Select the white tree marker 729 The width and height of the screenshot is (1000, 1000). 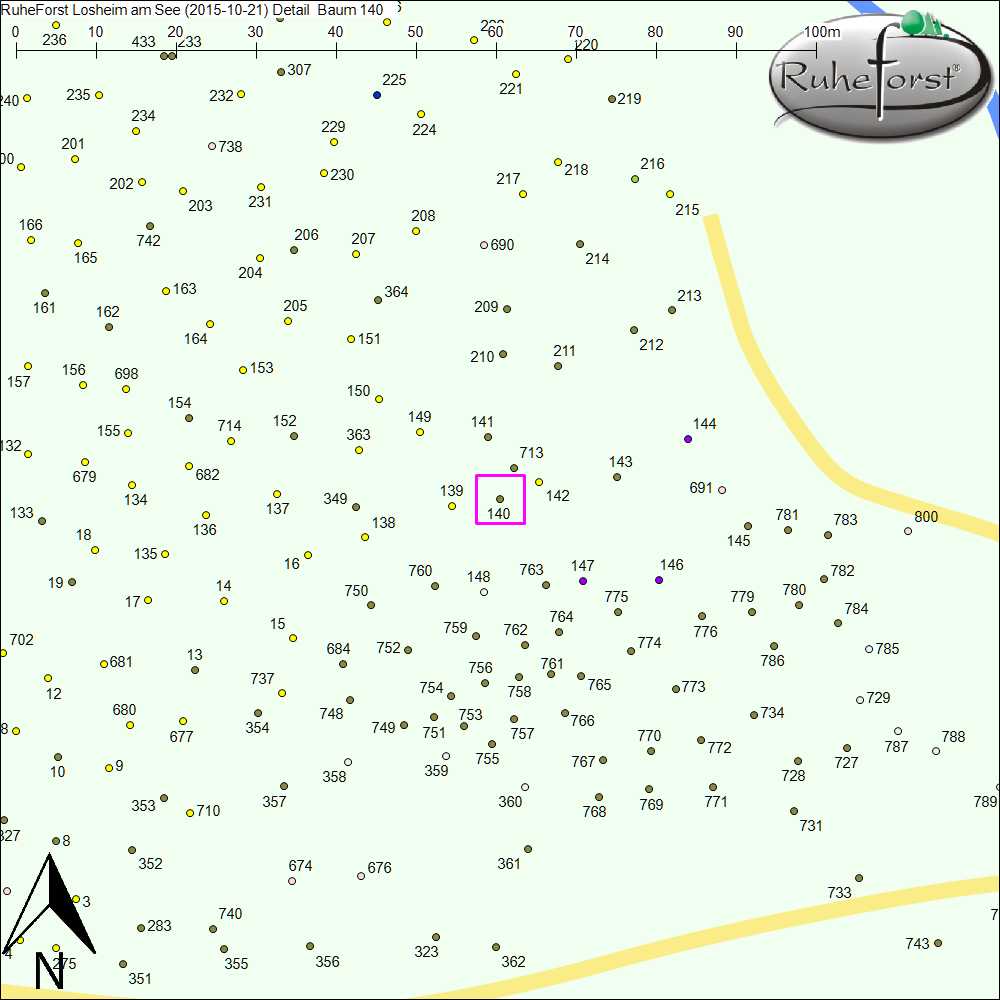point(860,700)
